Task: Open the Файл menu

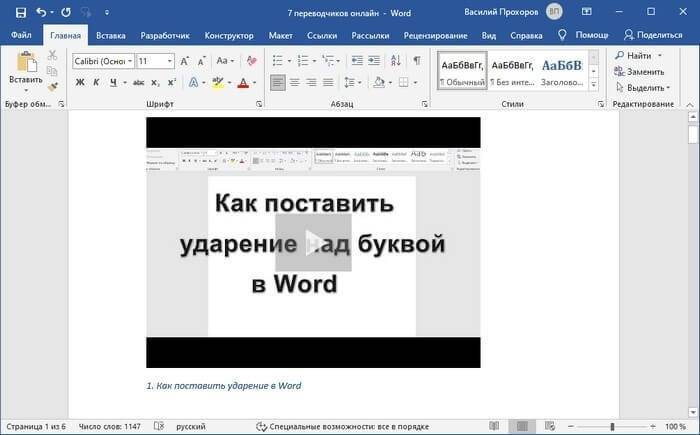Action: pyautogui.click(x=21, y=35)
